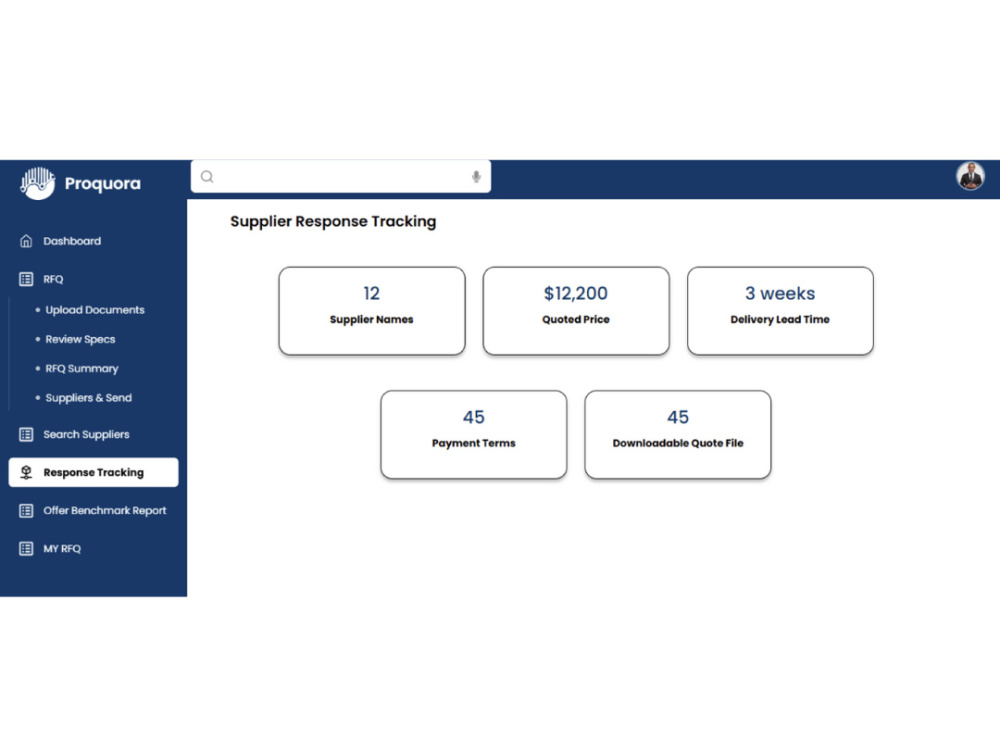Image resolution: width=1000 pixels, height=750 pixels.
Task: Open the Quoted Price card
Action: (x=576, y=311)
